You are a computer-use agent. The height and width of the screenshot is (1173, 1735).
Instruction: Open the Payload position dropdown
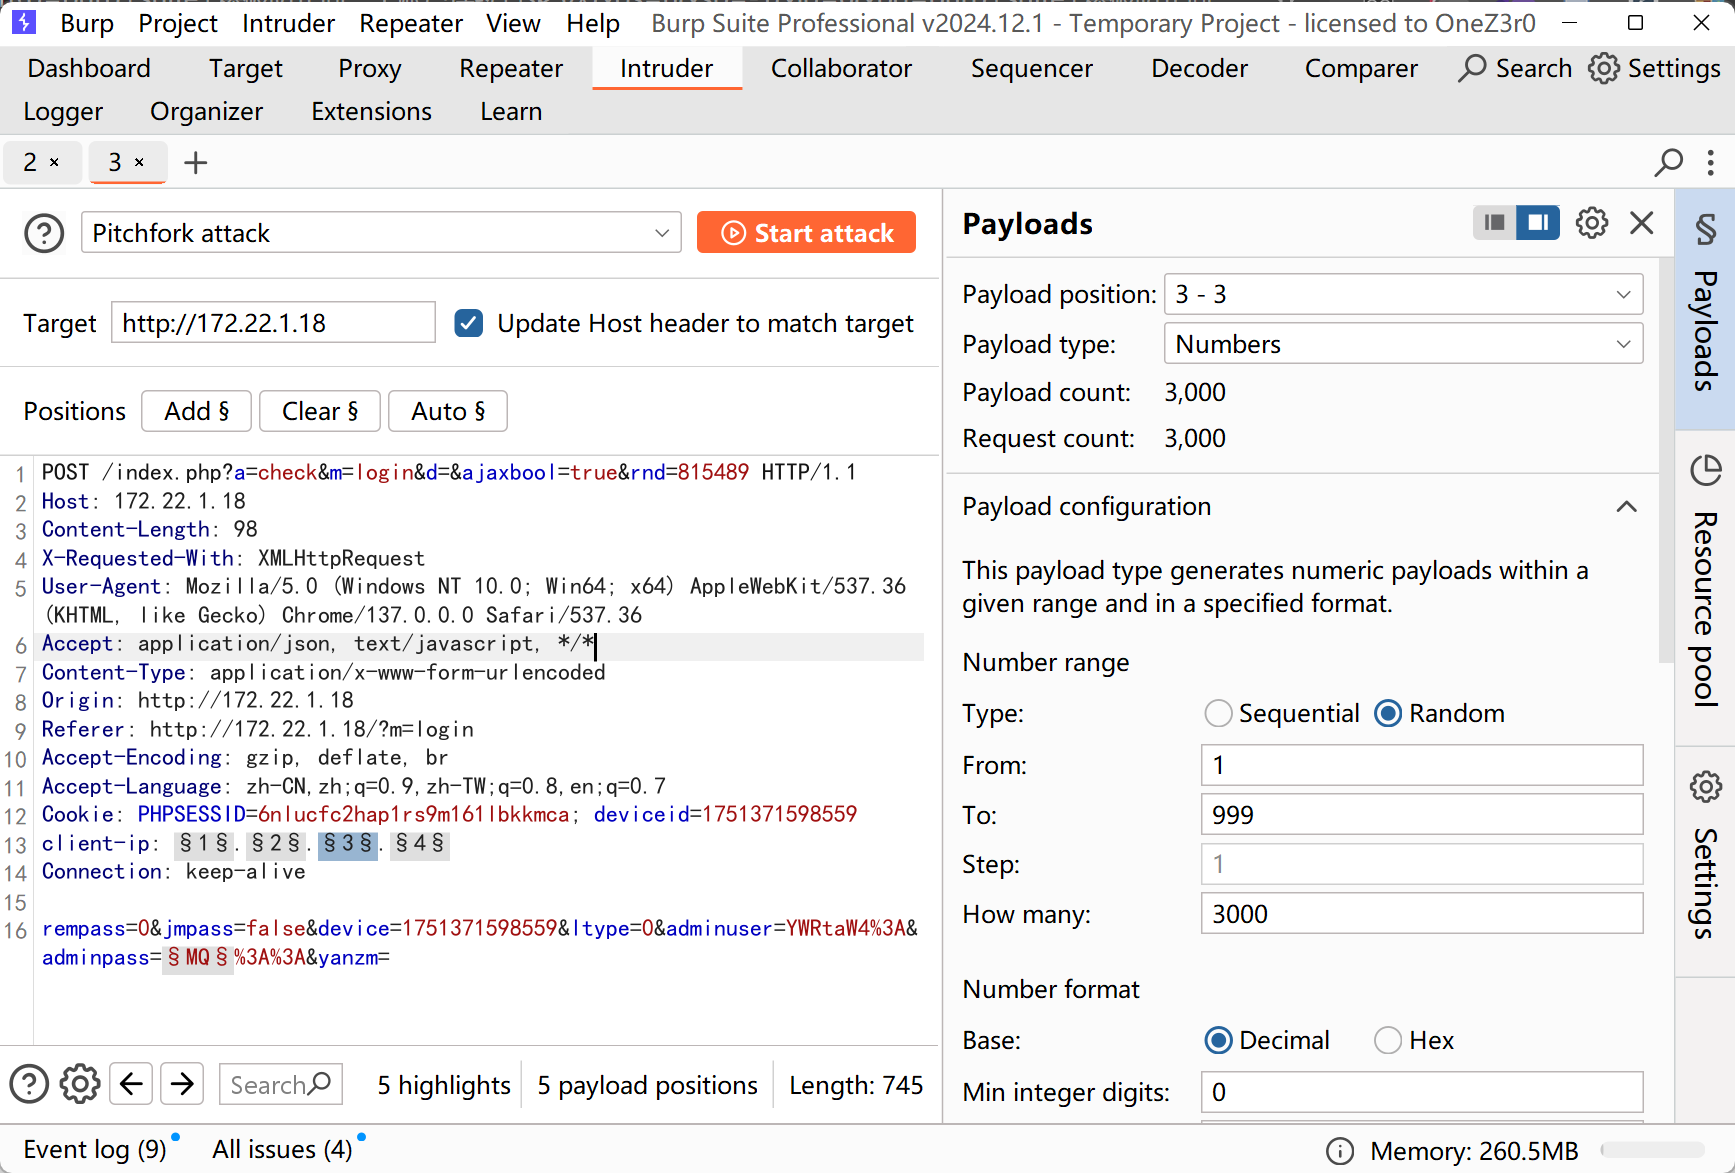point(1403,294)
